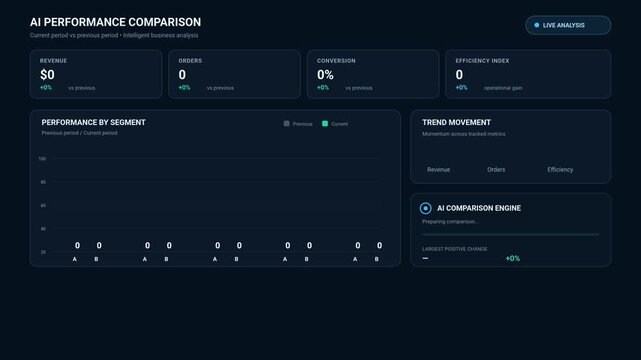Click the 'operational gain' text
Viewport: 641px width, 360px height.
click(x=503, y=88)
